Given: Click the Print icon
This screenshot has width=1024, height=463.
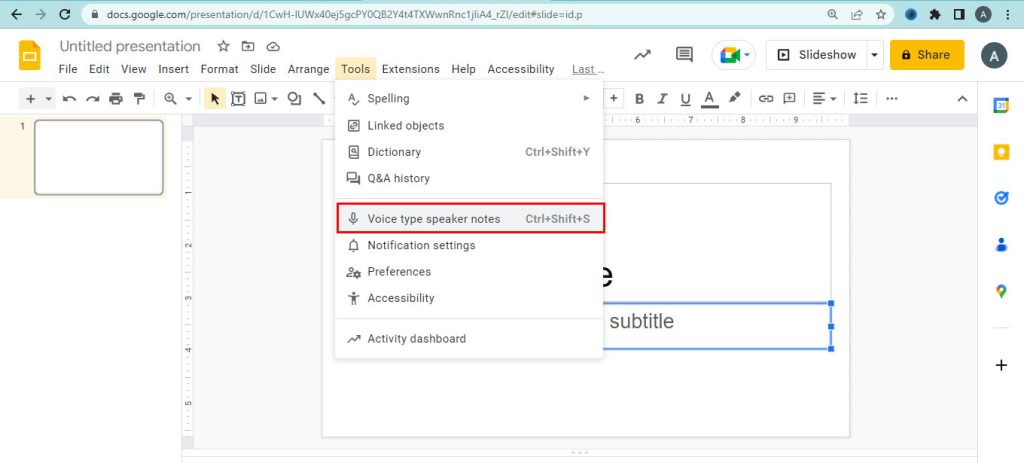Looking at the screenshot, I should pos(116,98).
